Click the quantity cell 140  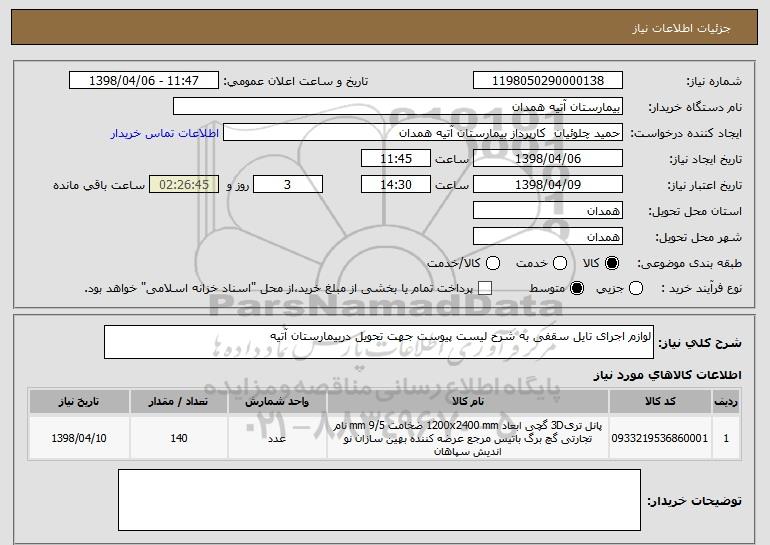179,438
